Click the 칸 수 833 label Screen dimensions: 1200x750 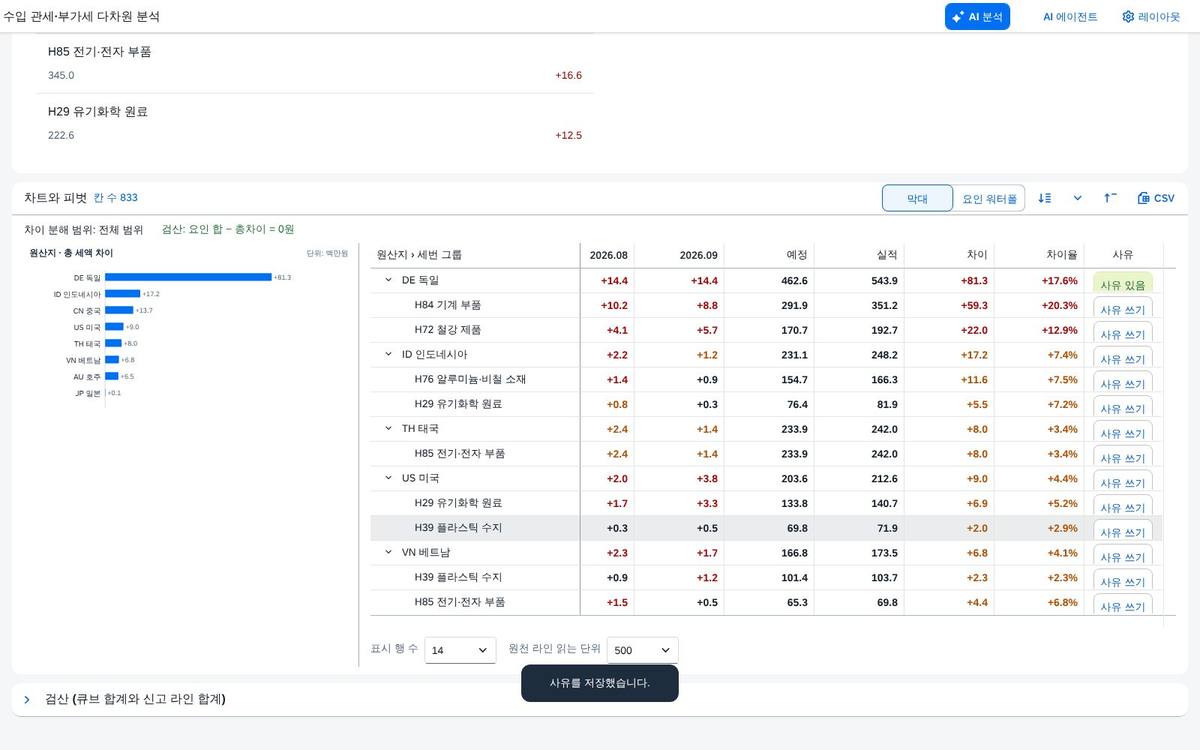(116, 198)
